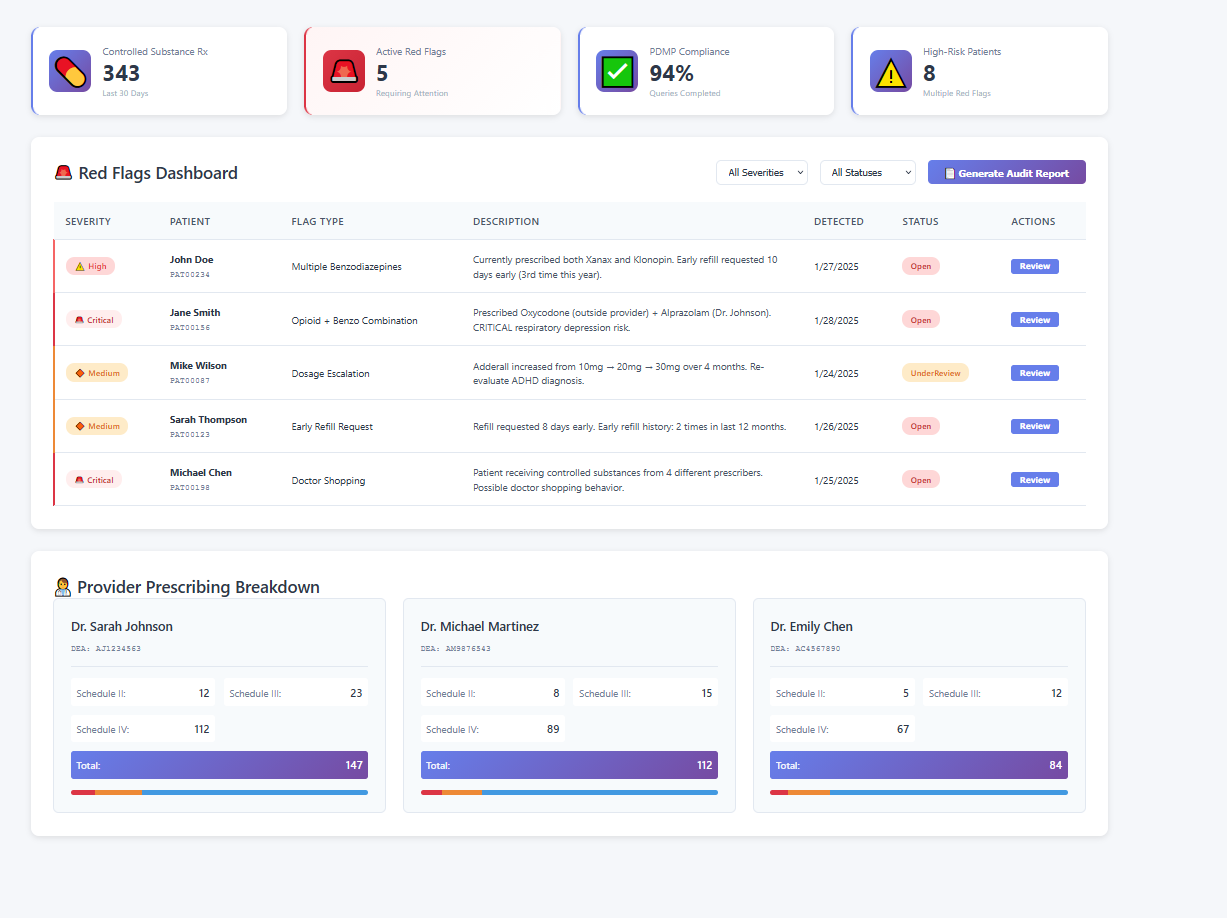1227x918 pixels.
Task: Click the capsule icon on Controlled Substance Rx card
Action: (68, 71)
